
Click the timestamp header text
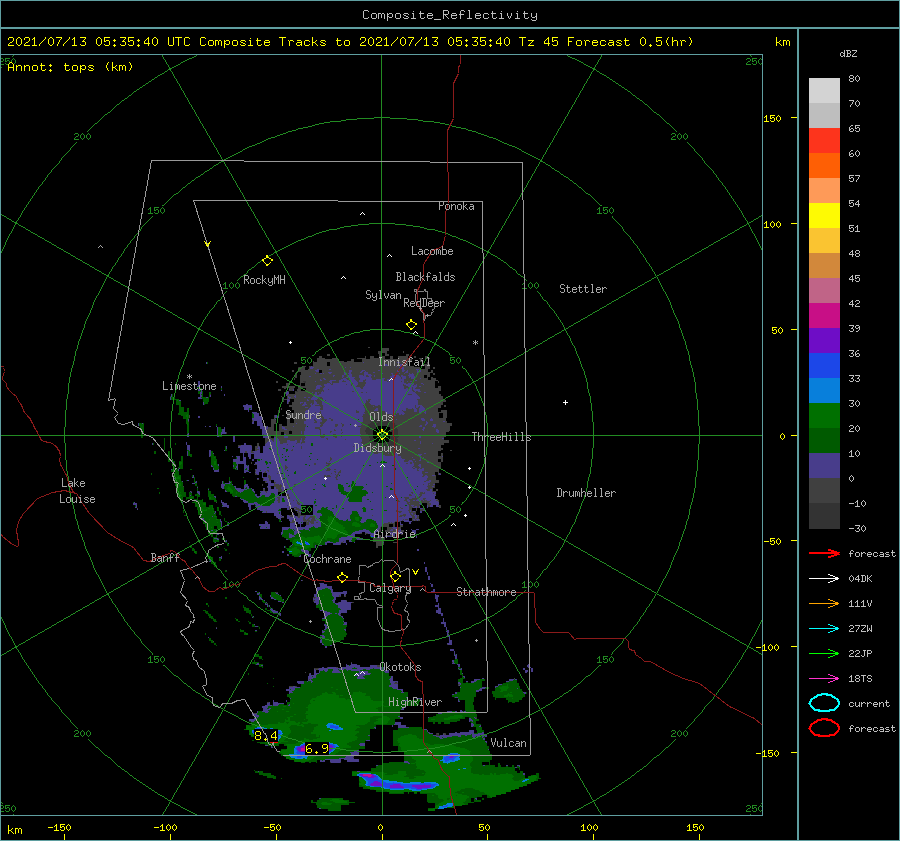pyautogui.click(x=350, y=42)
